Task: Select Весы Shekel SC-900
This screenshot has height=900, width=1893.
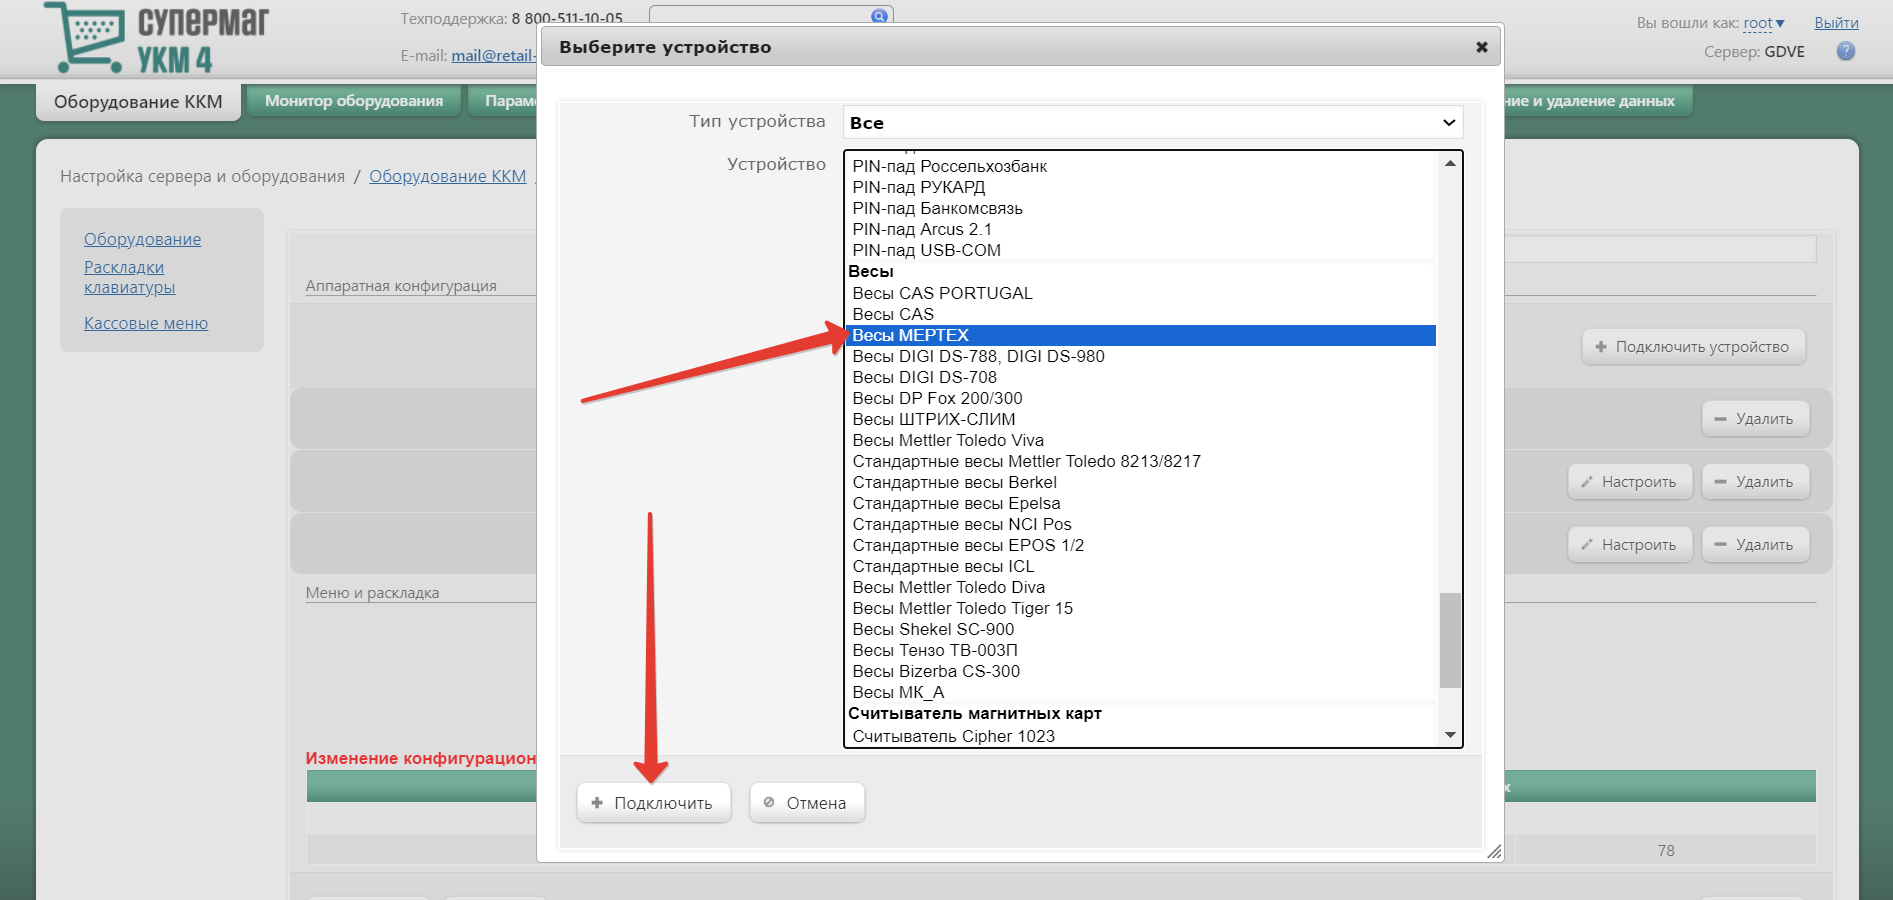Action: click(1140, 629)
